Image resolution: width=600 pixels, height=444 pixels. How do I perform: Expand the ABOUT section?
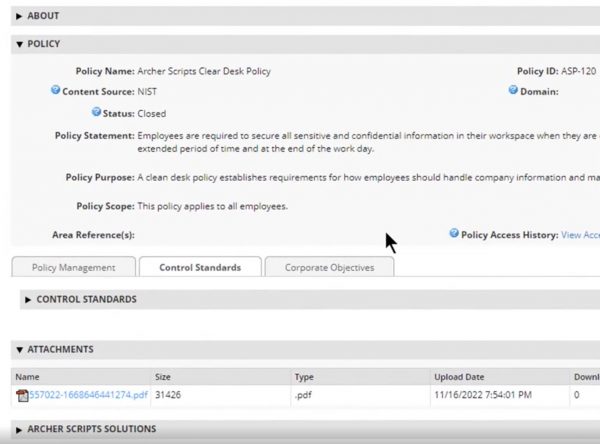(19, 16)
